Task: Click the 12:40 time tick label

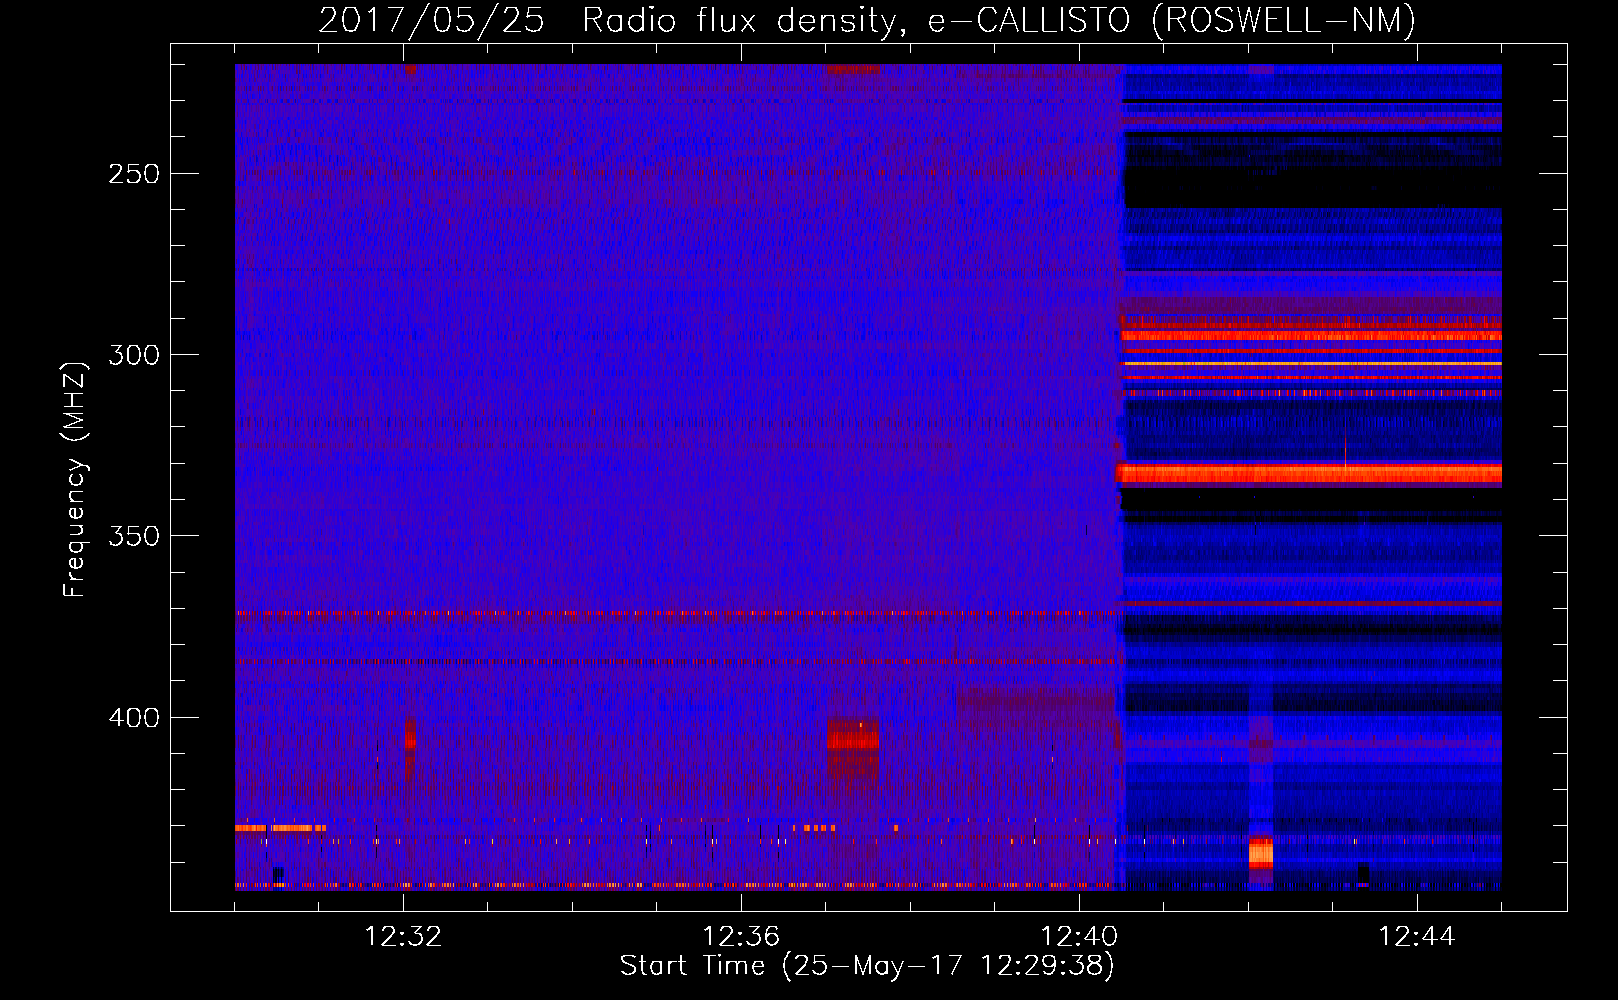Action: coord(1079,937)
